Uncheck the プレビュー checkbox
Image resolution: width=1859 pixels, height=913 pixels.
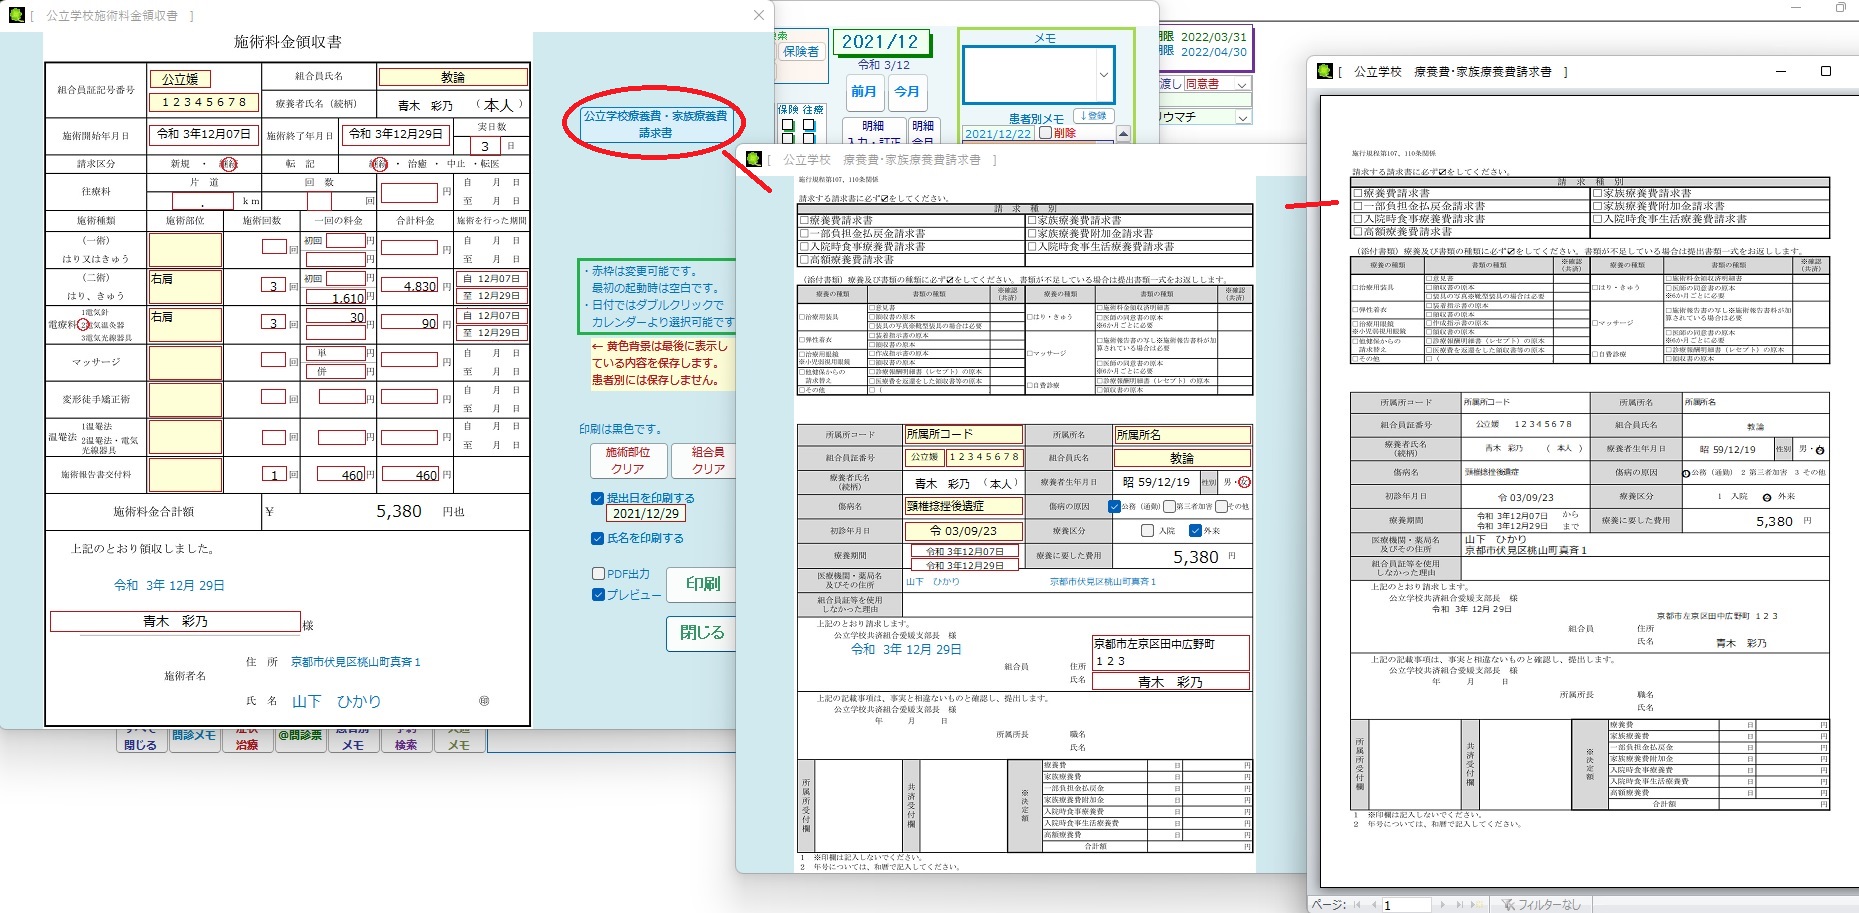[598, 594]
